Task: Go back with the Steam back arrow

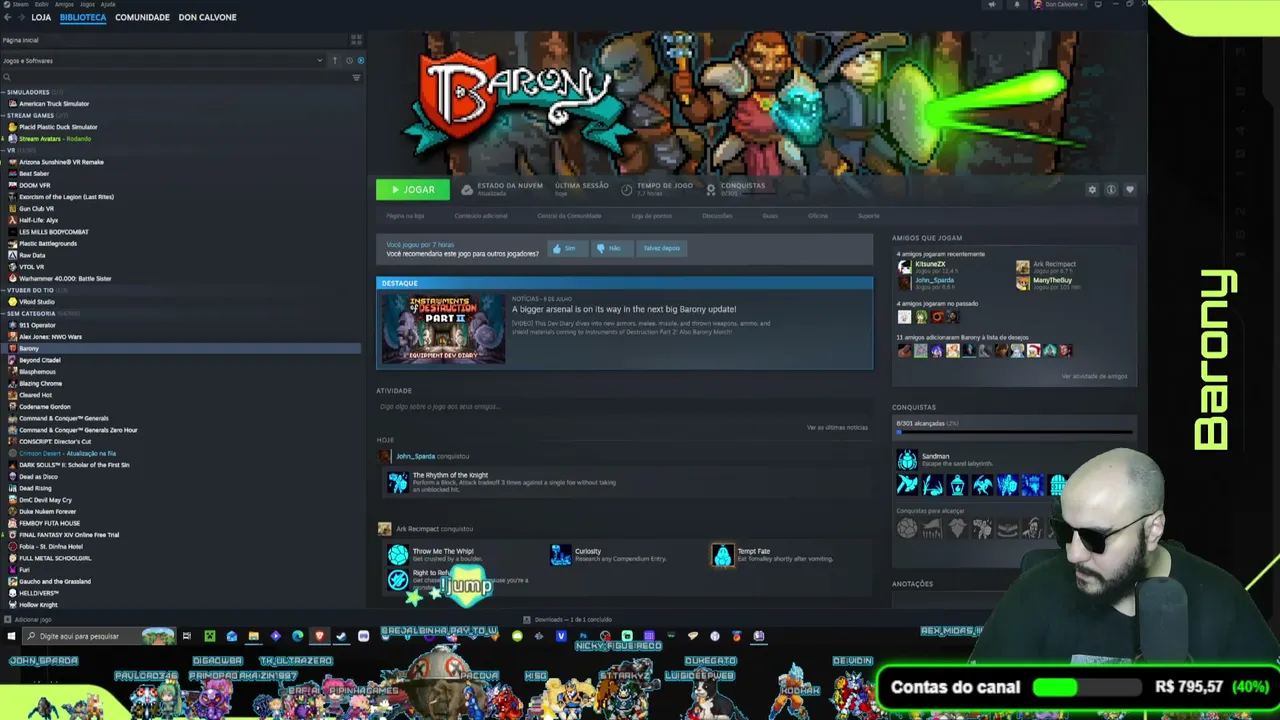Action: pos(7,17)
